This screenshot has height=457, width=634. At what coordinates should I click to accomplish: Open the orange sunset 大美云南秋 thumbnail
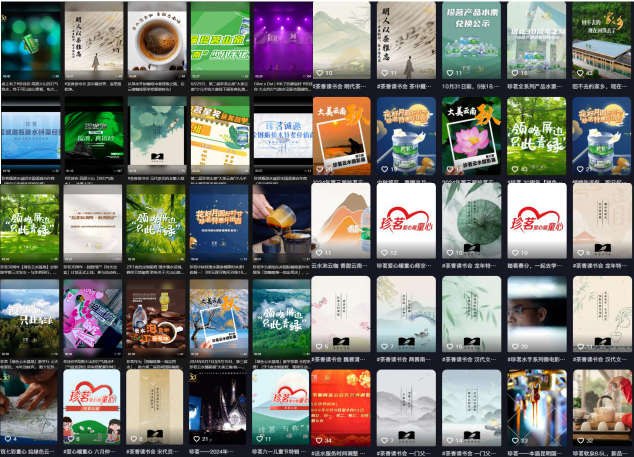[342, 136]
